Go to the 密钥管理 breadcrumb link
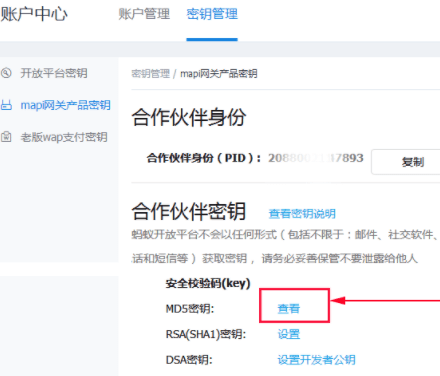This screenshot has width=440, height=376. click(151, 73)
